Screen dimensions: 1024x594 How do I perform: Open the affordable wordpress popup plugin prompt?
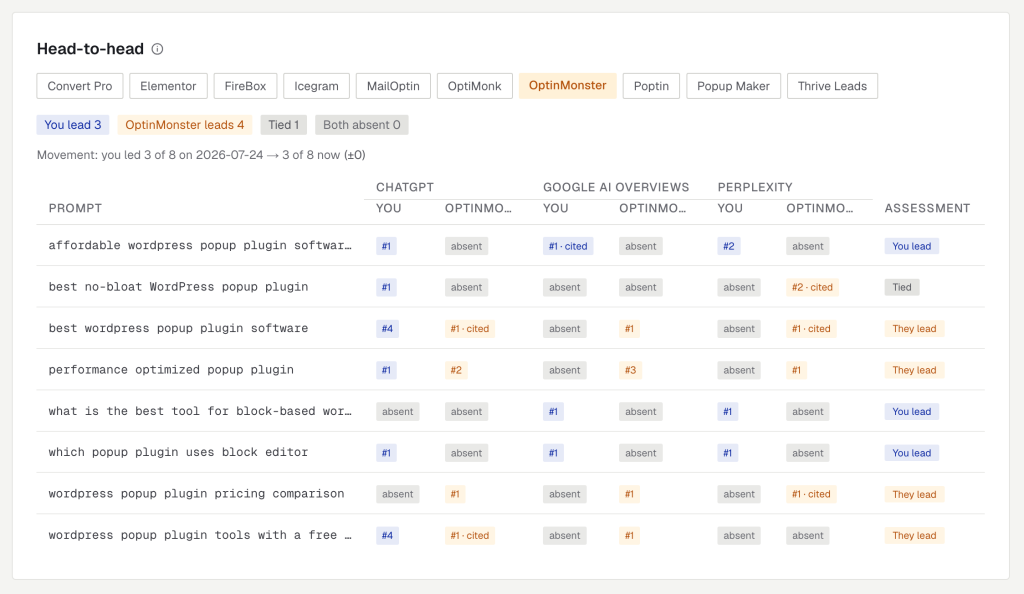tap(200, 245)
